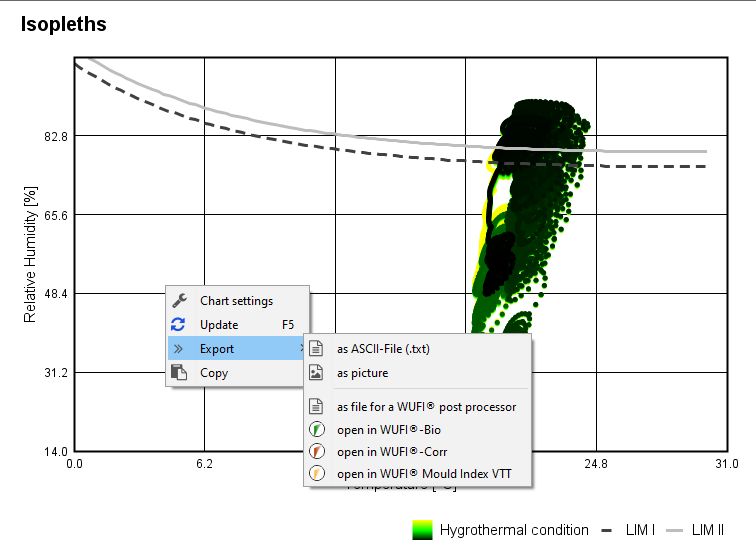The width and height of the screenshot is (756, 550).
Task: Click the 24.8 tick on the temperature axis
Action: click(x=596, y=464)
